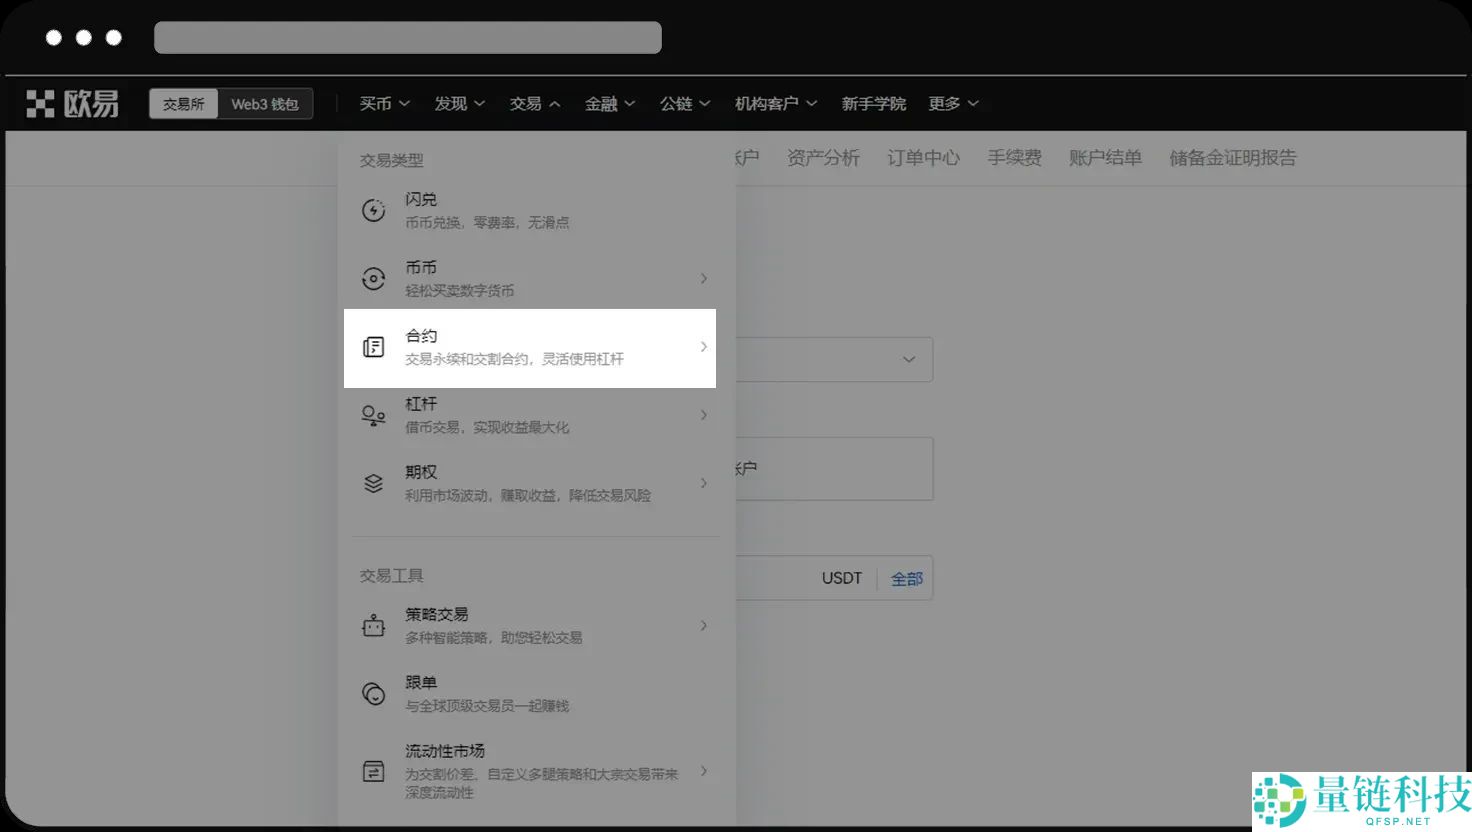Click the 币币 spot trading icon
Viewport: 1472px width, 832px height.
coord(373,278)
